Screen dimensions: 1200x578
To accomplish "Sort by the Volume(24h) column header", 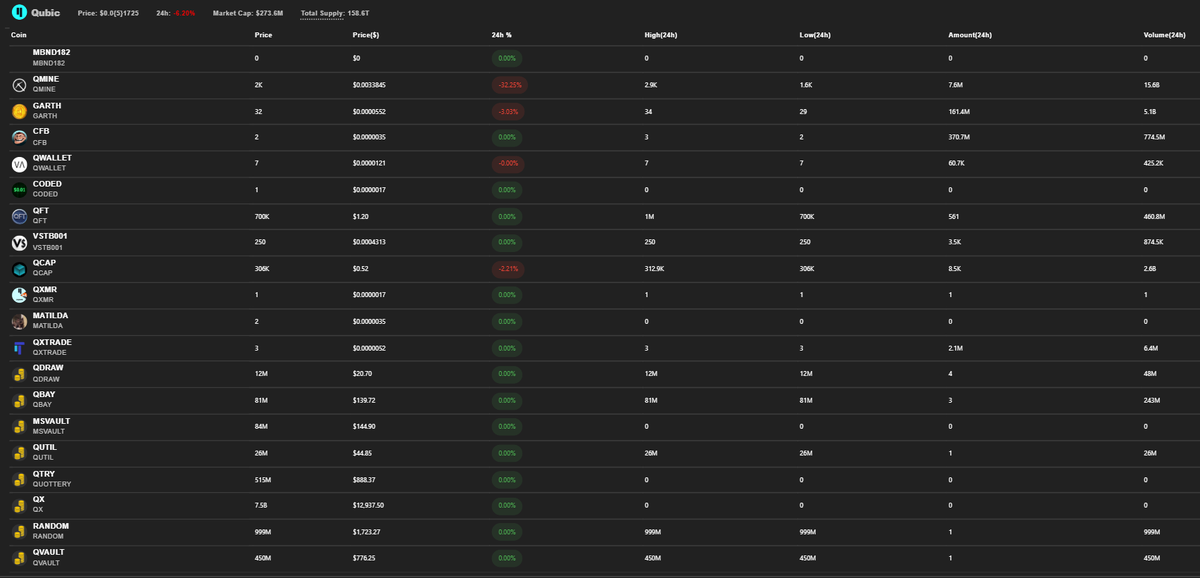I will coord(1165,35).
